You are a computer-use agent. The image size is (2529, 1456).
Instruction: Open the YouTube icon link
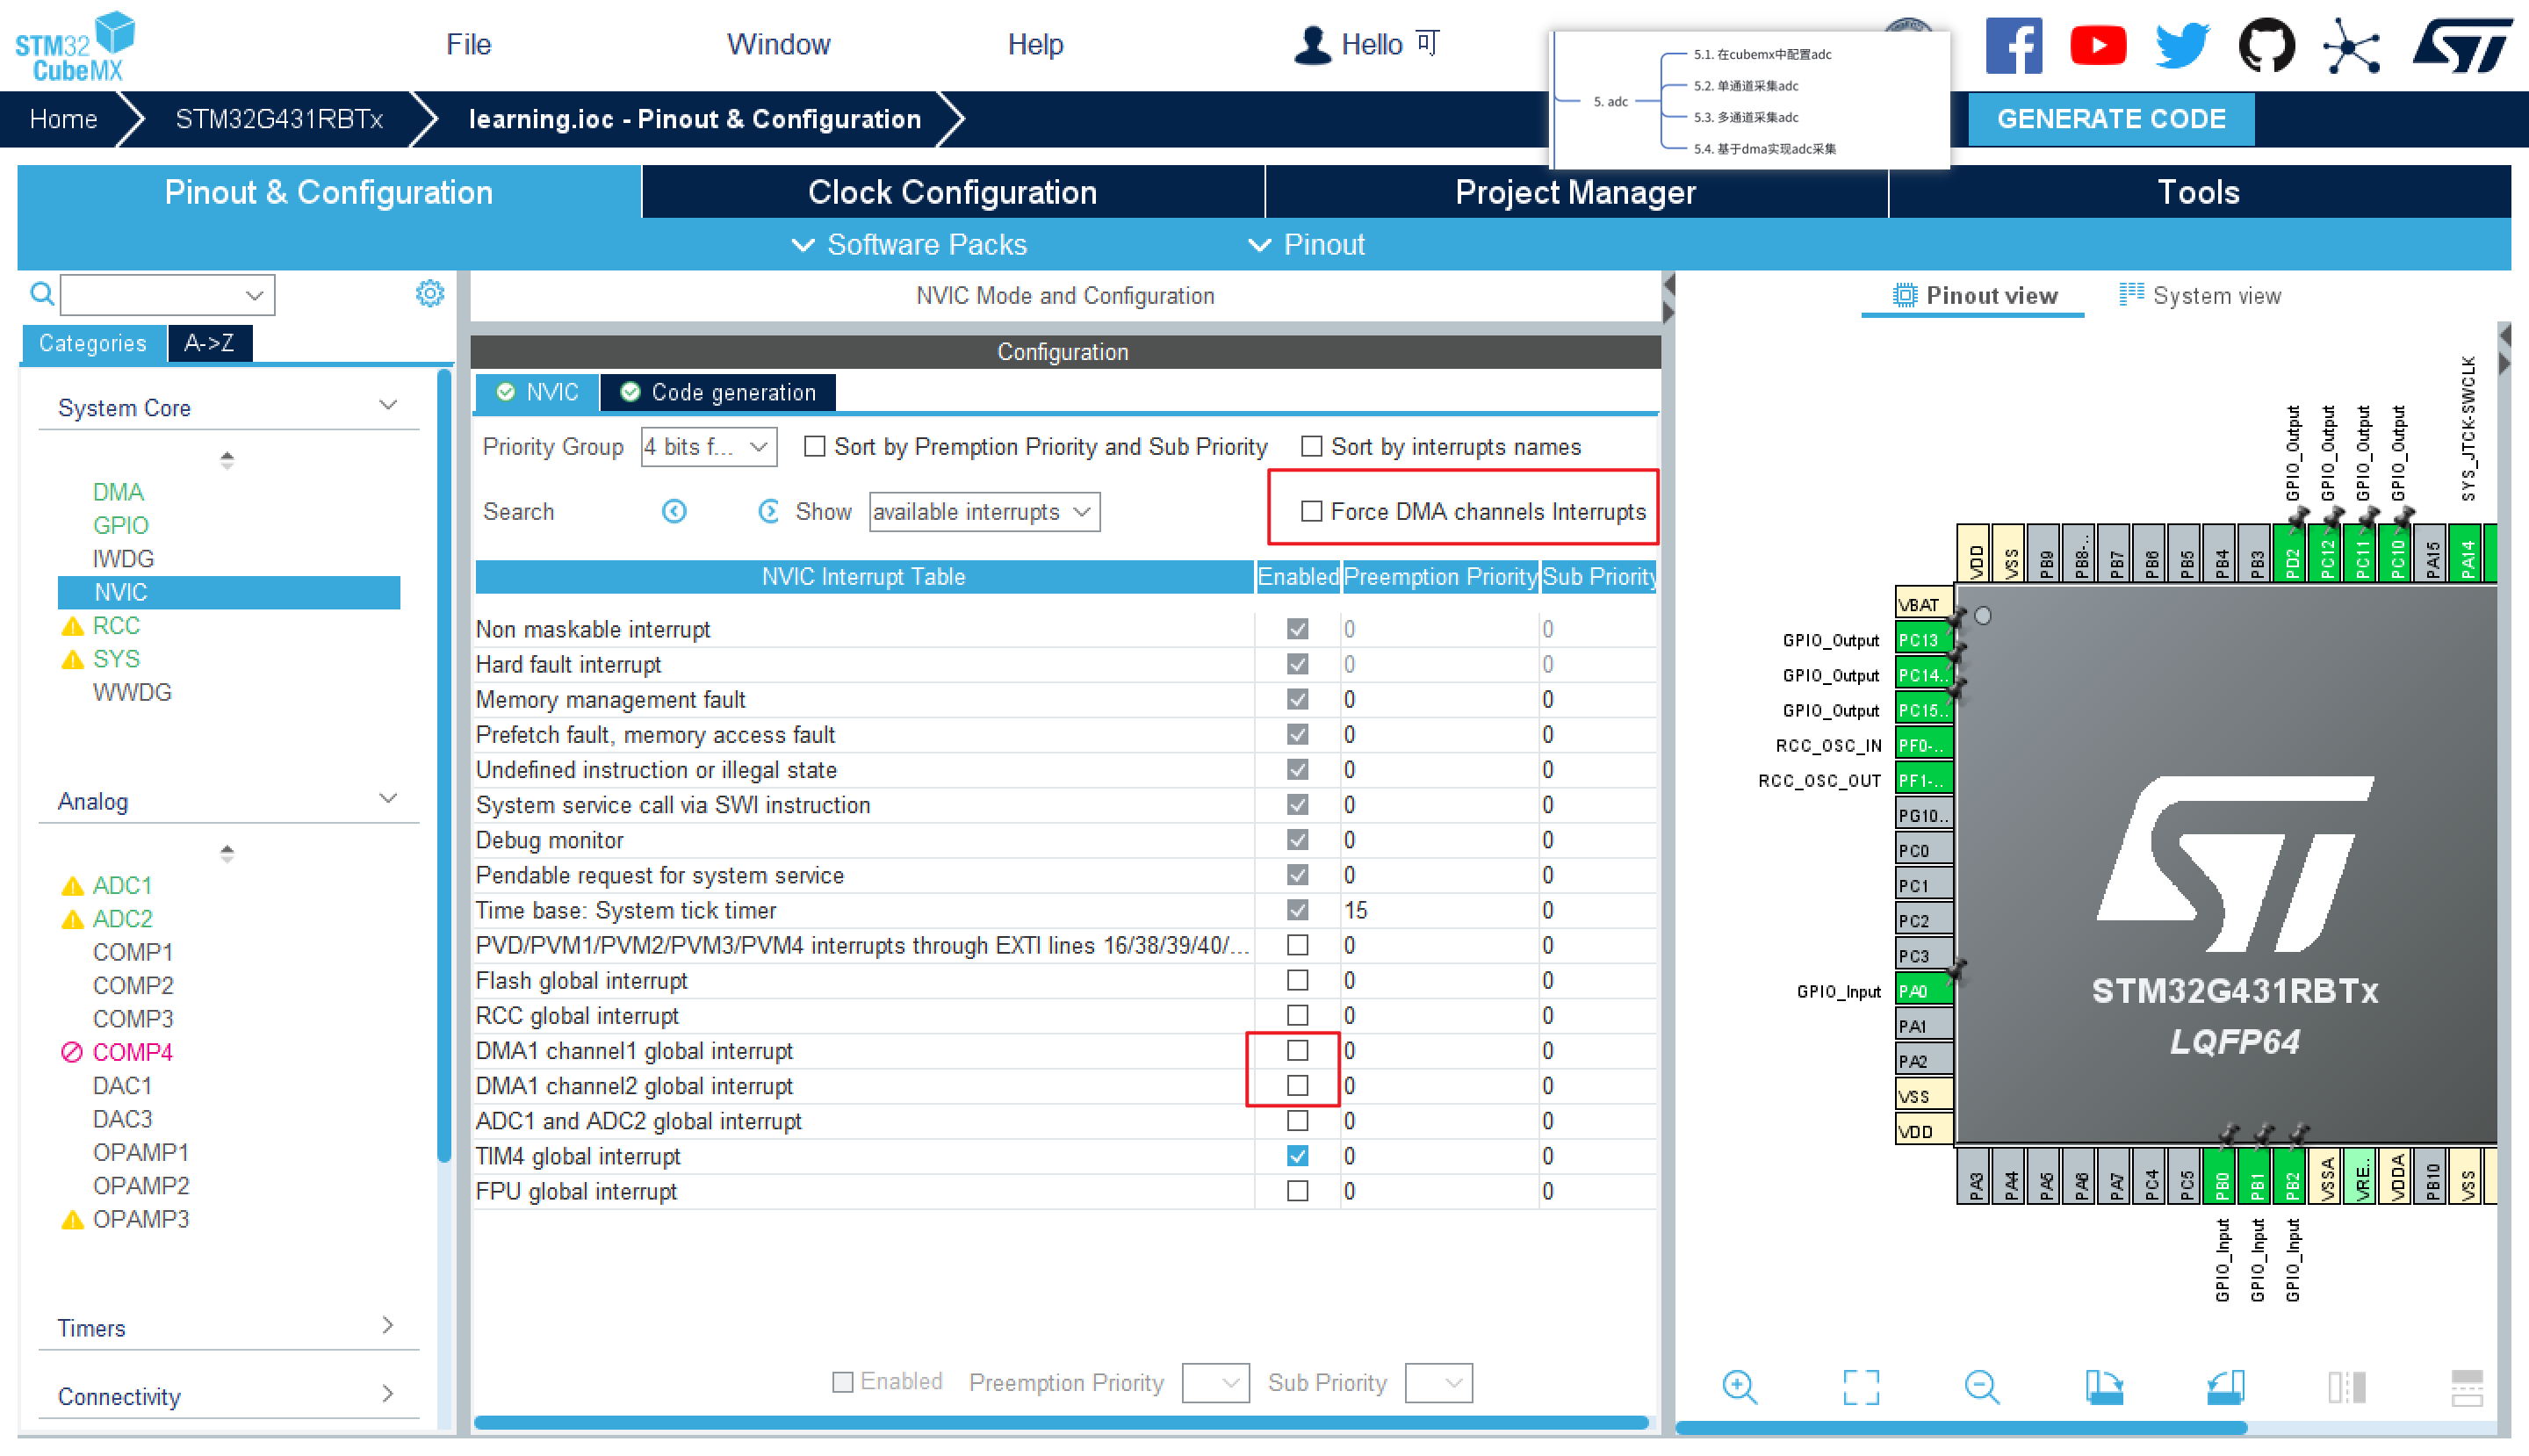[x=2097, y=45]
